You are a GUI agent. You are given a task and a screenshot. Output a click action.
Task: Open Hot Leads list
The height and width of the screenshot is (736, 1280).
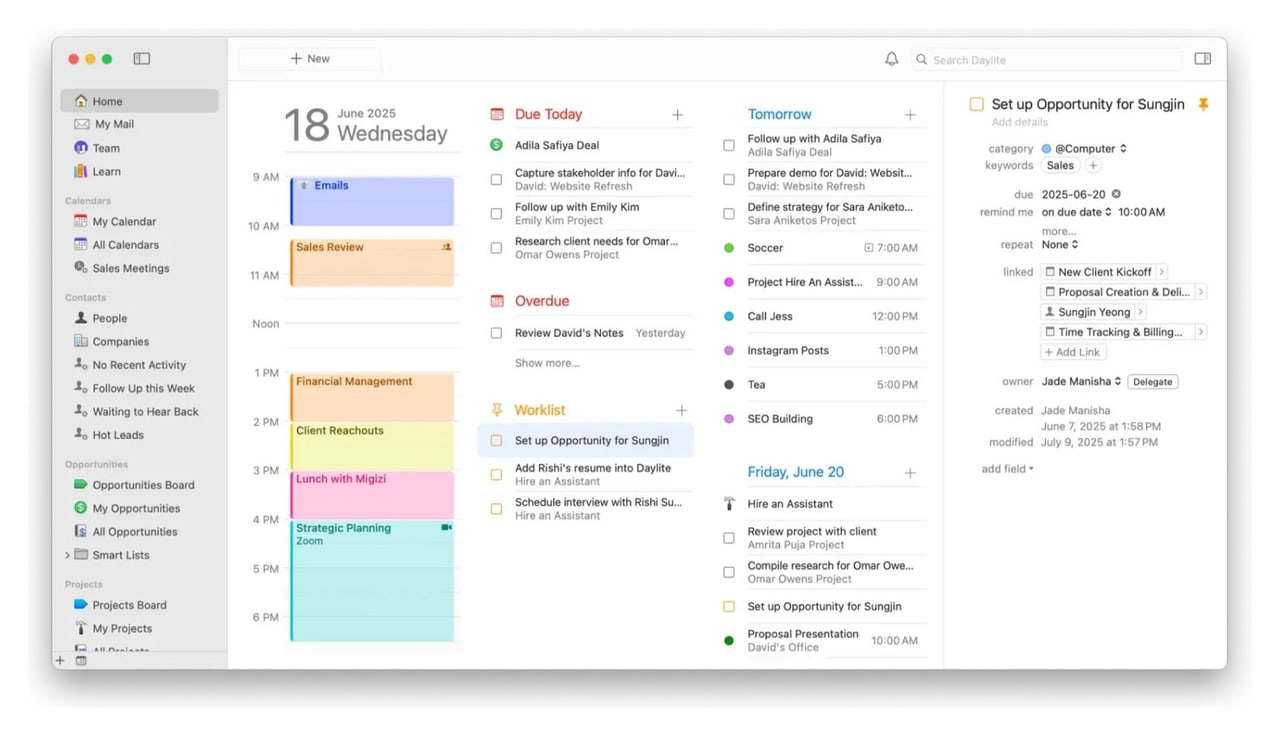(118, 435)
